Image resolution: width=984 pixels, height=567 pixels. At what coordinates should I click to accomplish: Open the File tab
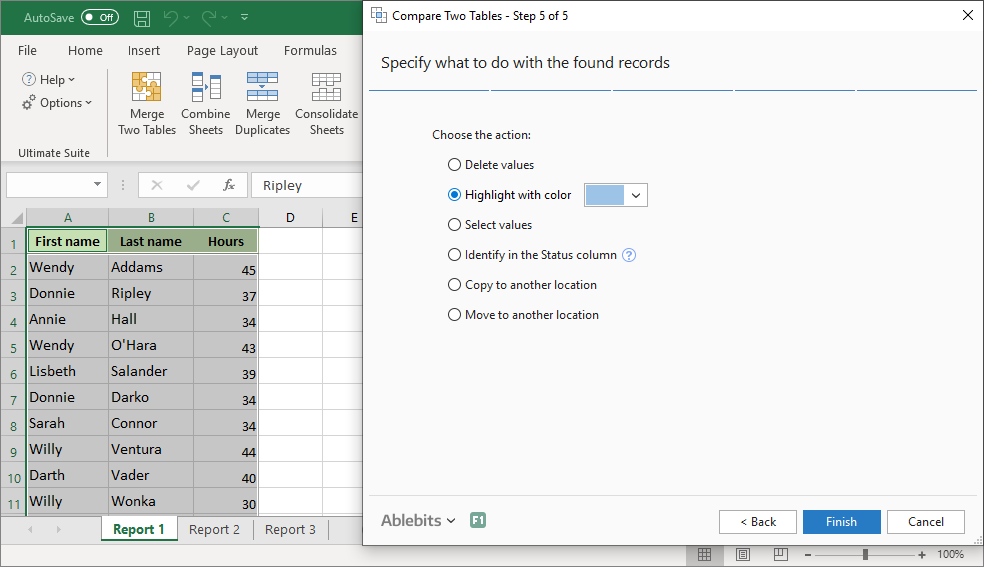pyautogui.click(x=27, y=50)
